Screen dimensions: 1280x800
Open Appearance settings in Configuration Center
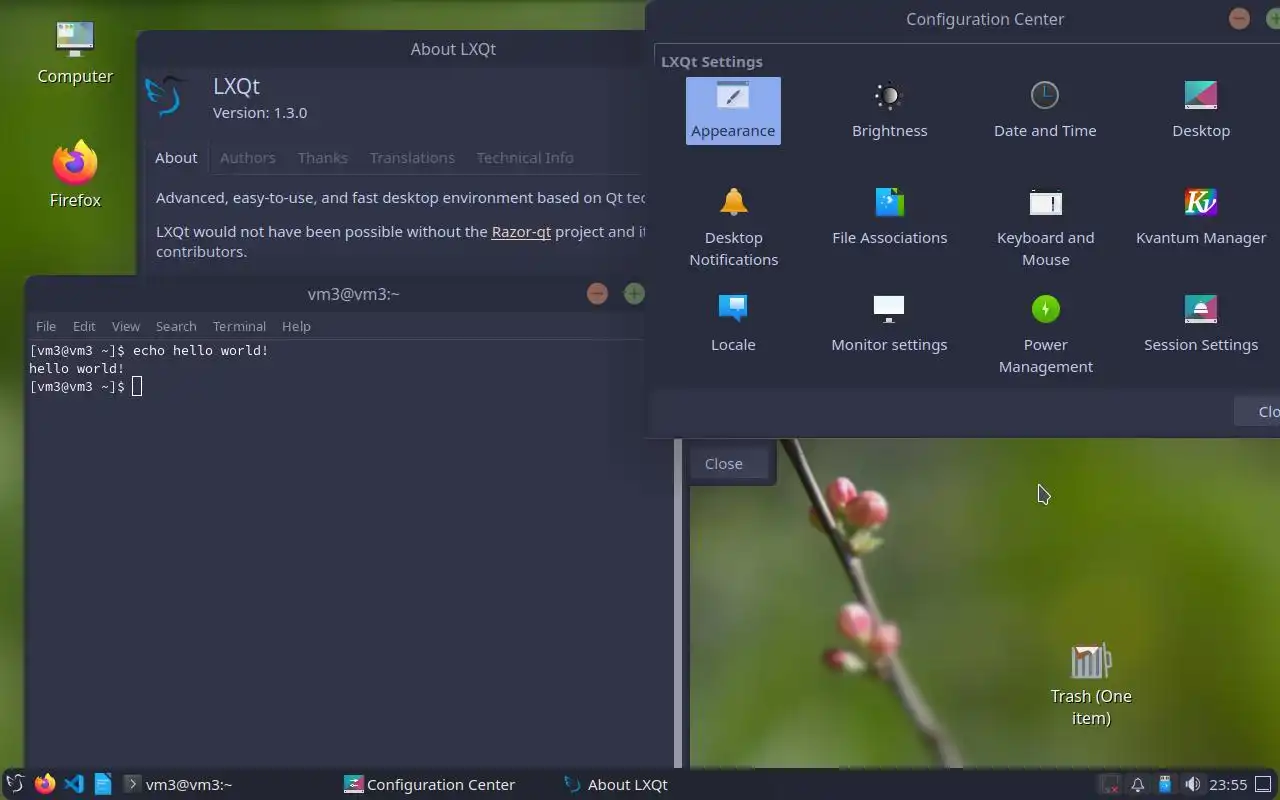[x=733, y=111]
